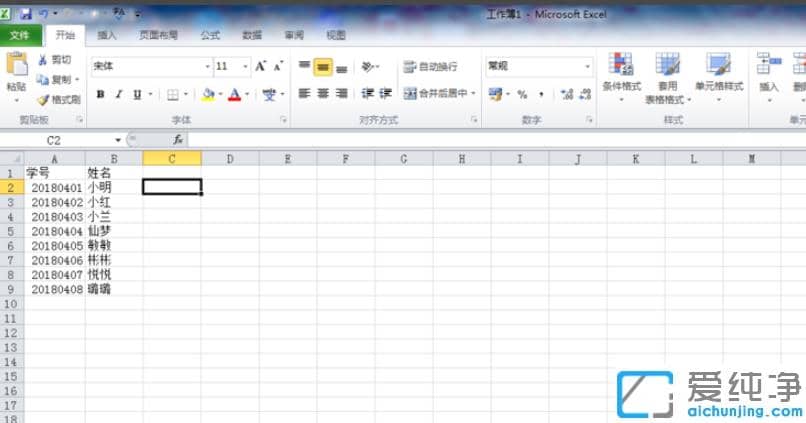Toggle Wrap Text (自动换行)
Viewport: 806px width, 423px height.
(x=430, y=66)
